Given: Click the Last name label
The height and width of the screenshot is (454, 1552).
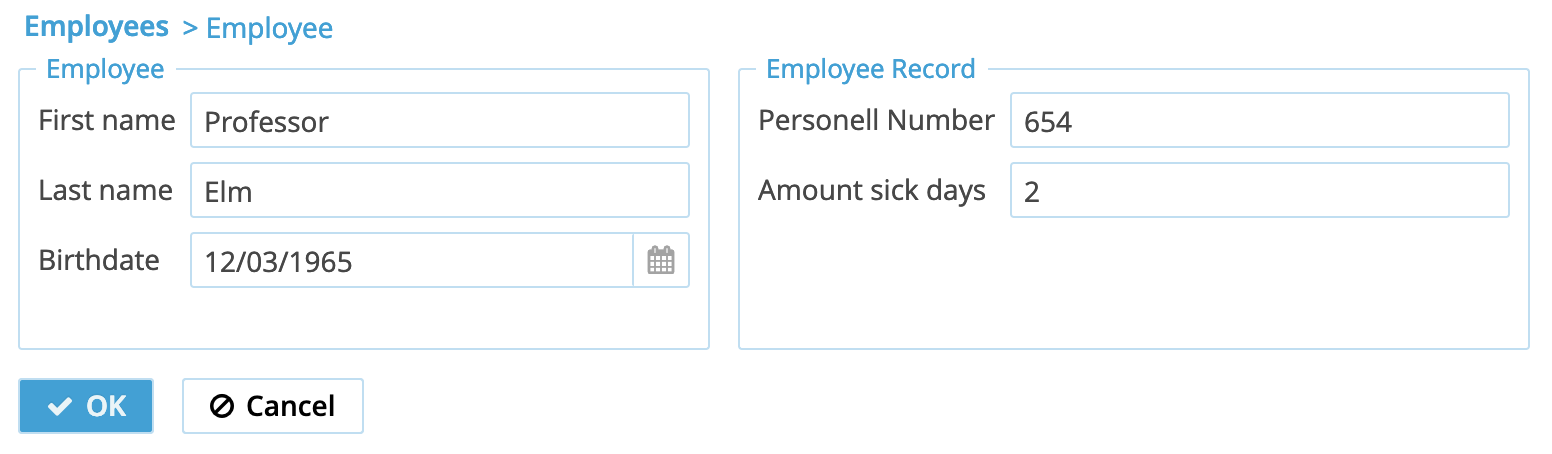Looking at the screenshot, I should pos(105,191).
